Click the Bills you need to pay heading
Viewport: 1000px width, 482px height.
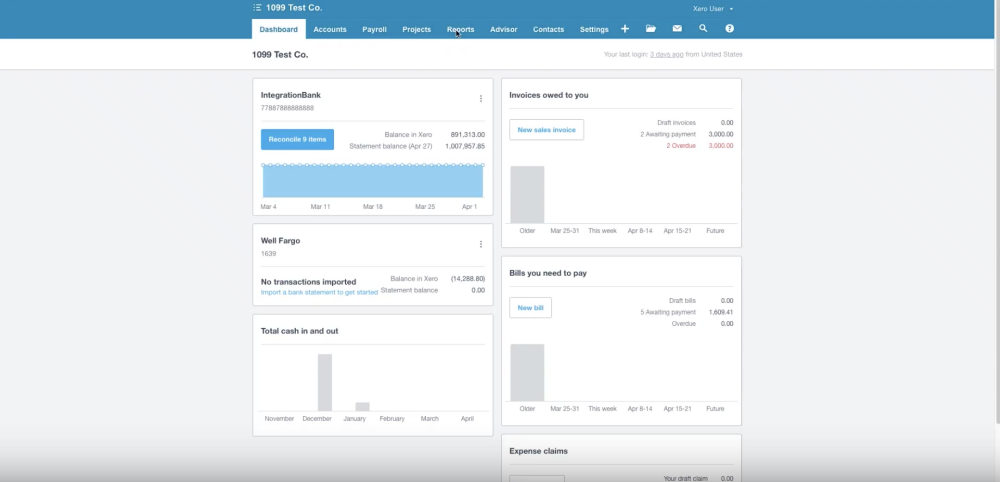pyautogui.click(x=548, y=273)
